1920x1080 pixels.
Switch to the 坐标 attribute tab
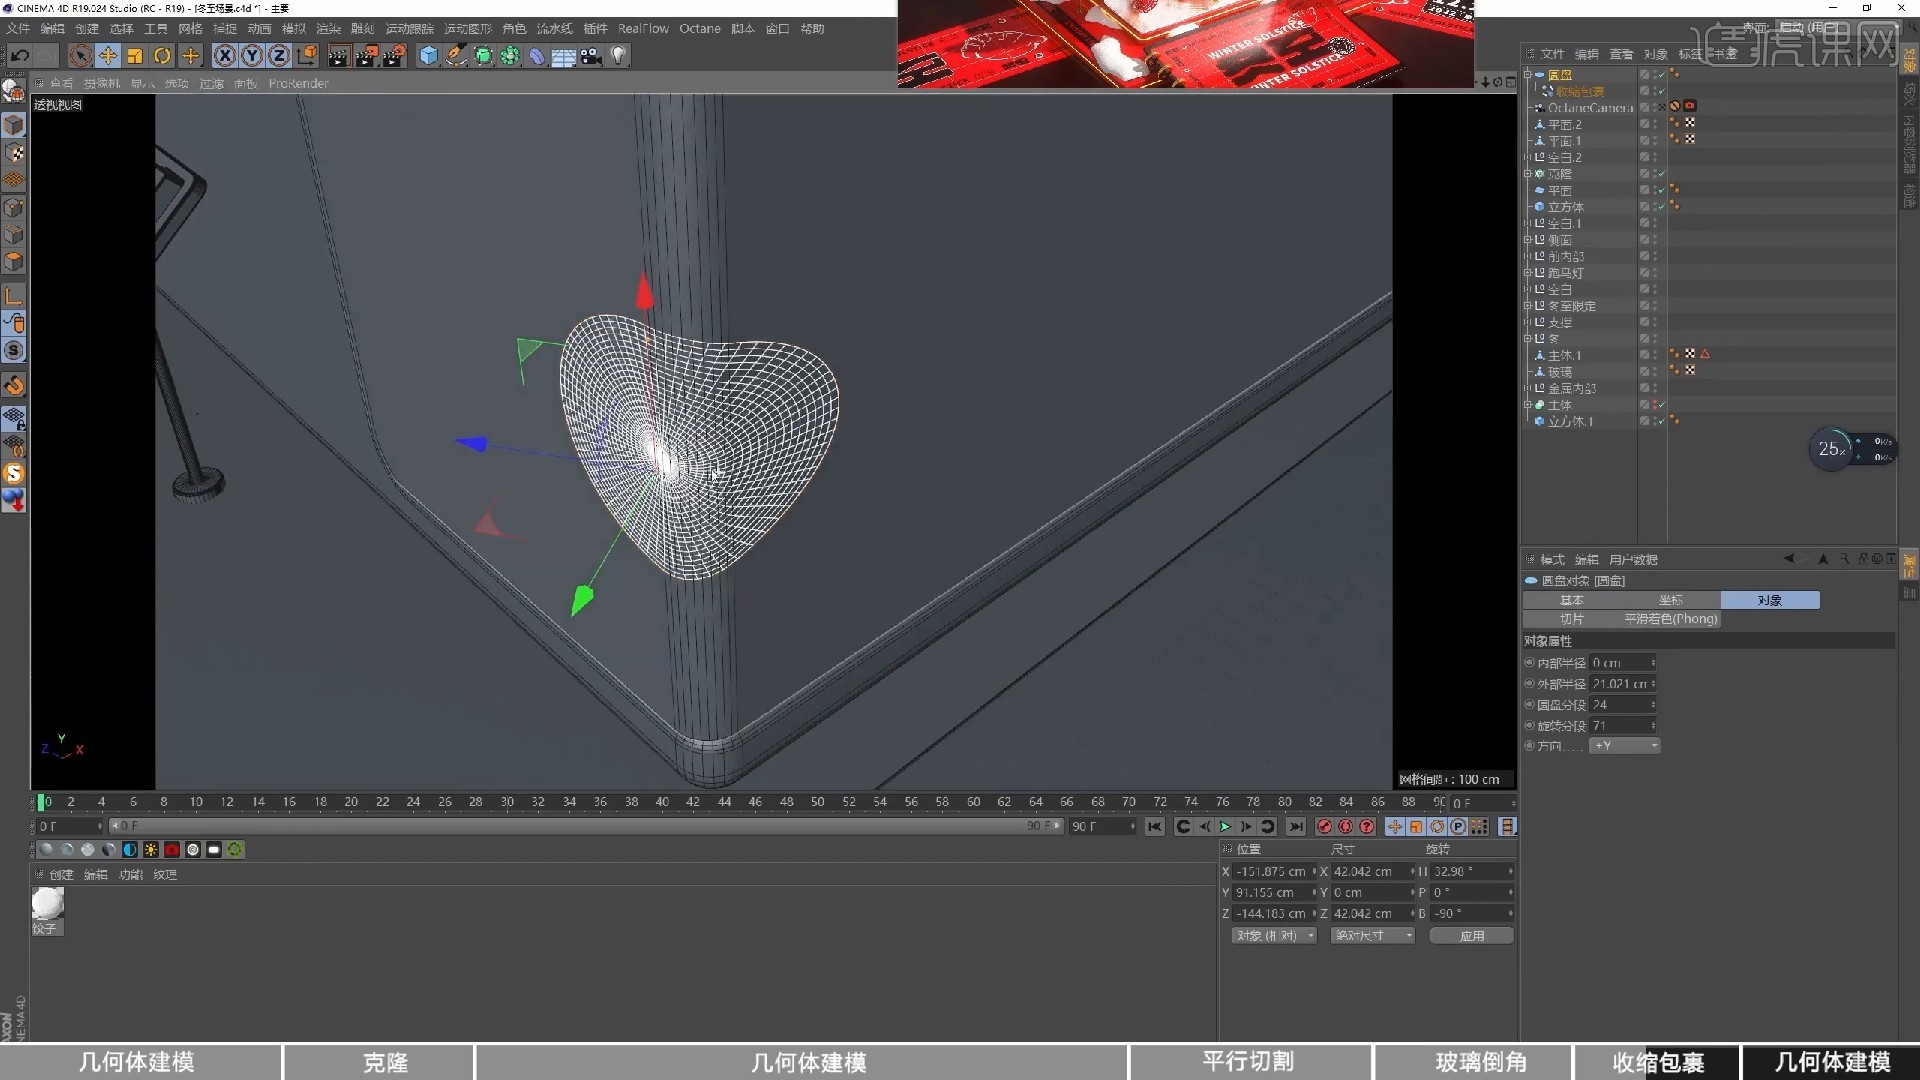[x=1671, y=600]
